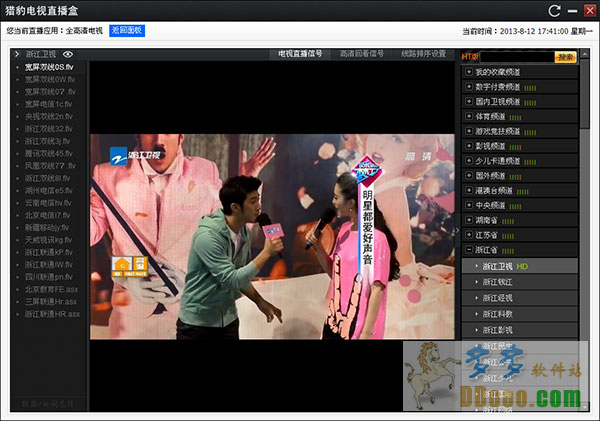Click the orange 搜索 search button

[566, 57]
